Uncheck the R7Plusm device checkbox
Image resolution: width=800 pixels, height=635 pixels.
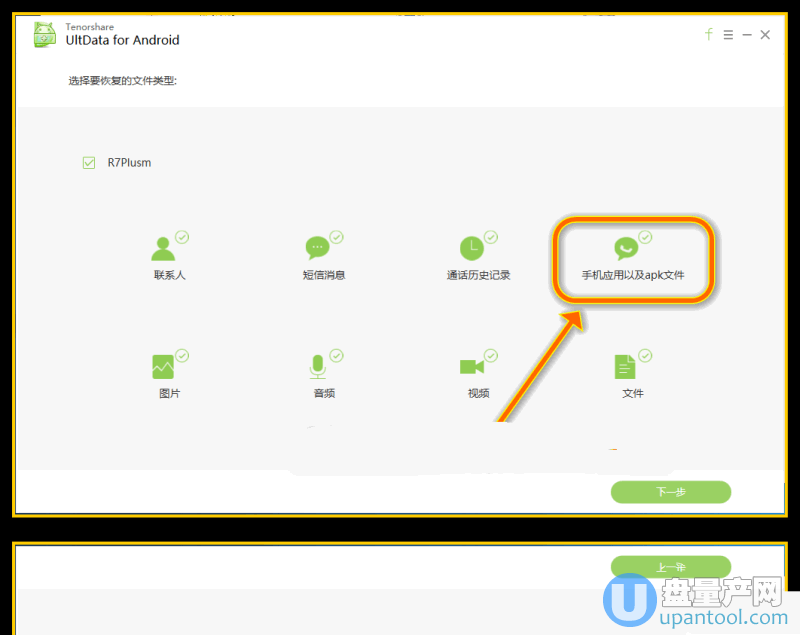(89, 162)
